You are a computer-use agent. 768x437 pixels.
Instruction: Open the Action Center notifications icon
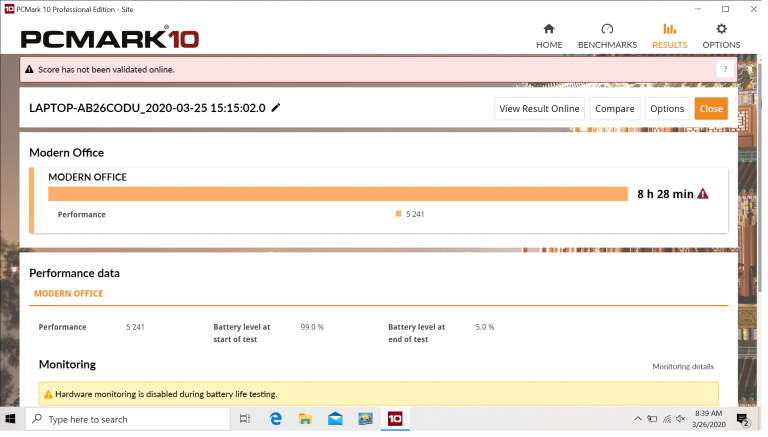(x=743, y=419)
